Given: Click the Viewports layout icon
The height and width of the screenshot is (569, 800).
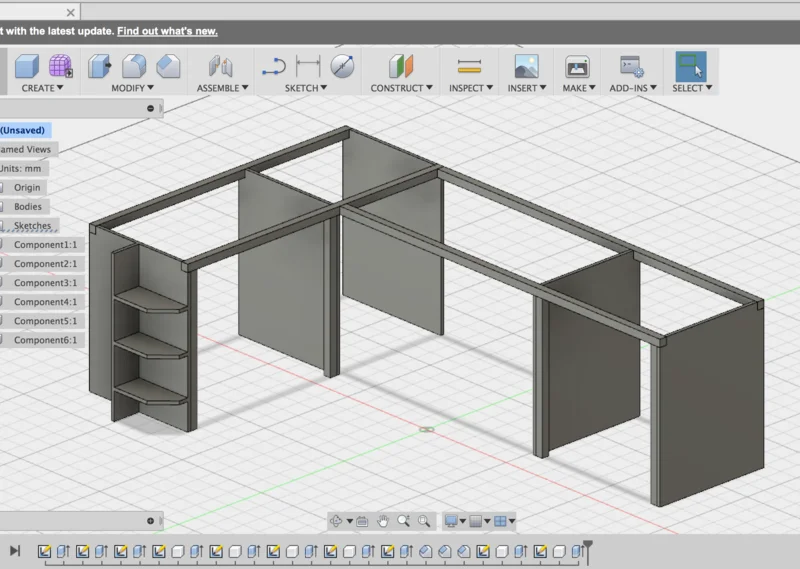Looking at the screenshot, I should [x=501, y=521].
